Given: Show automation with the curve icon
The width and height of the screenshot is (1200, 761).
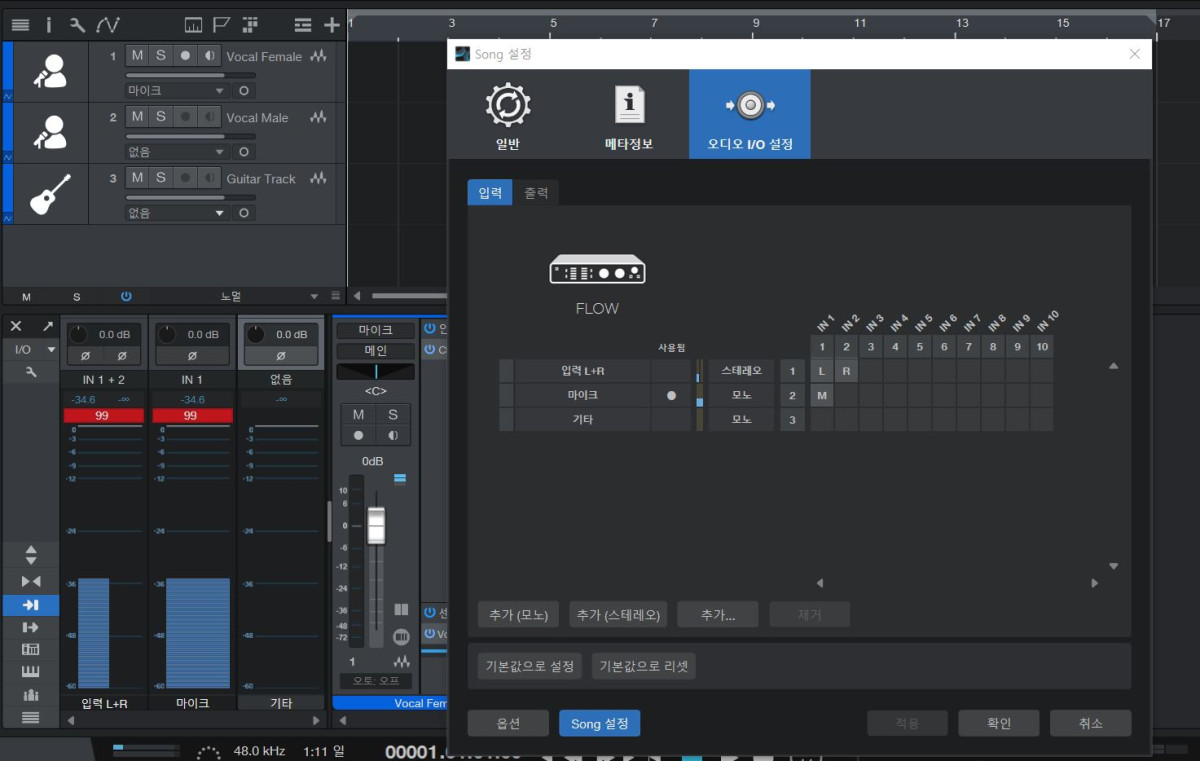Looking at the screenshot, I should point(107,25).
